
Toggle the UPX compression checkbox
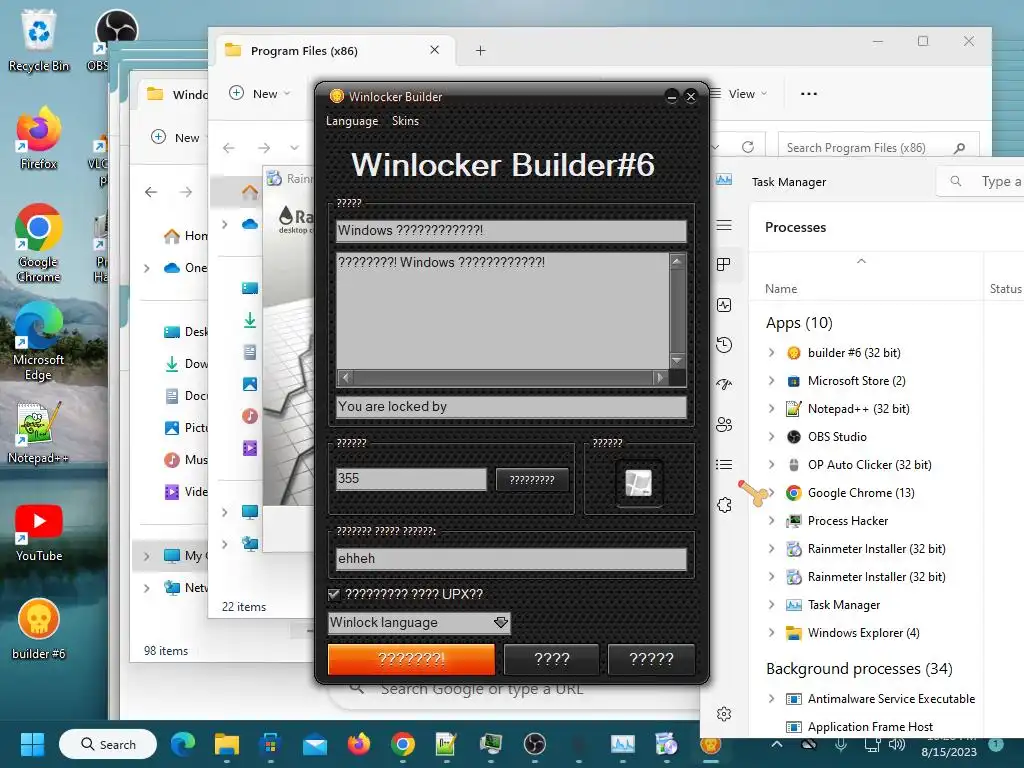click(x=334, y=594)
